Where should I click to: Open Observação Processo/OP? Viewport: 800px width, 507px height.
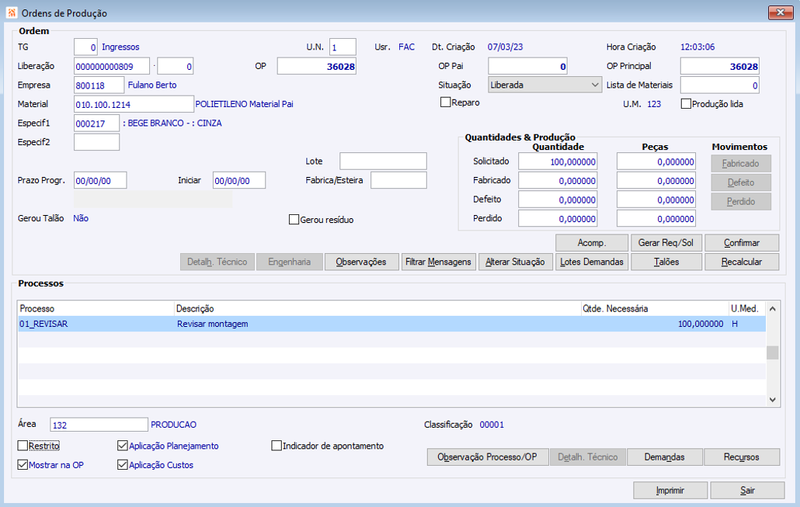(x=487, y=457)
